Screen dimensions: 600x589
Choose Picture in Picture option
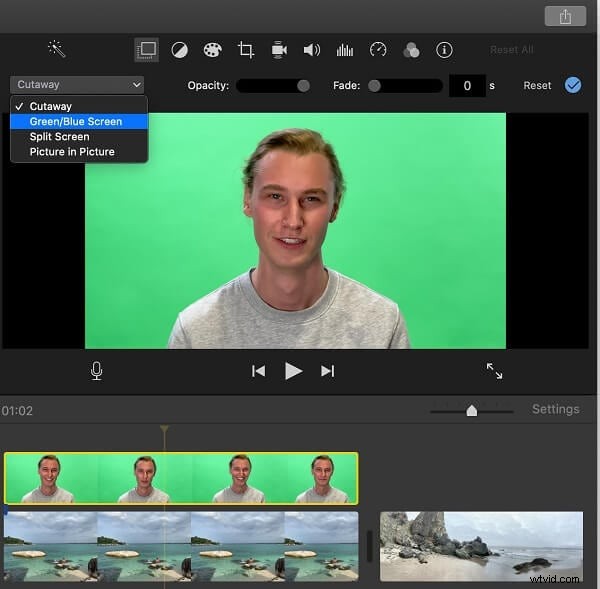pos(79,152)
